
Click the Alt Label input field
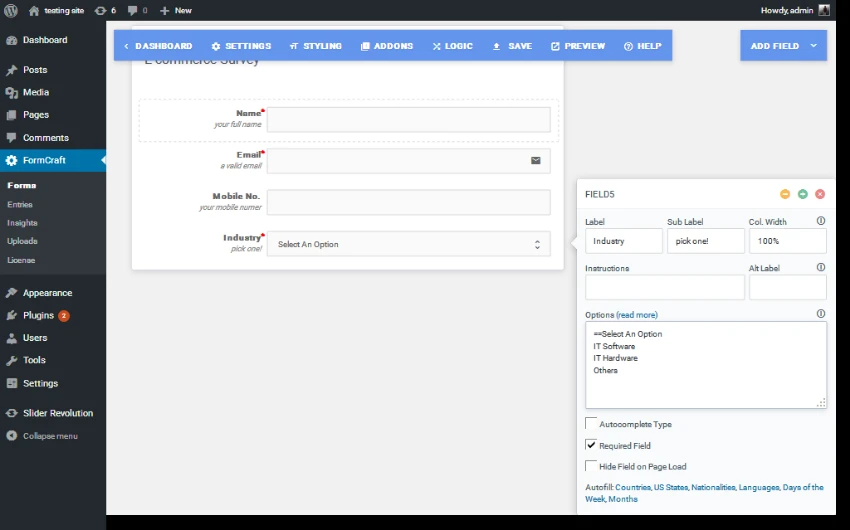click(x=788, y=287)
